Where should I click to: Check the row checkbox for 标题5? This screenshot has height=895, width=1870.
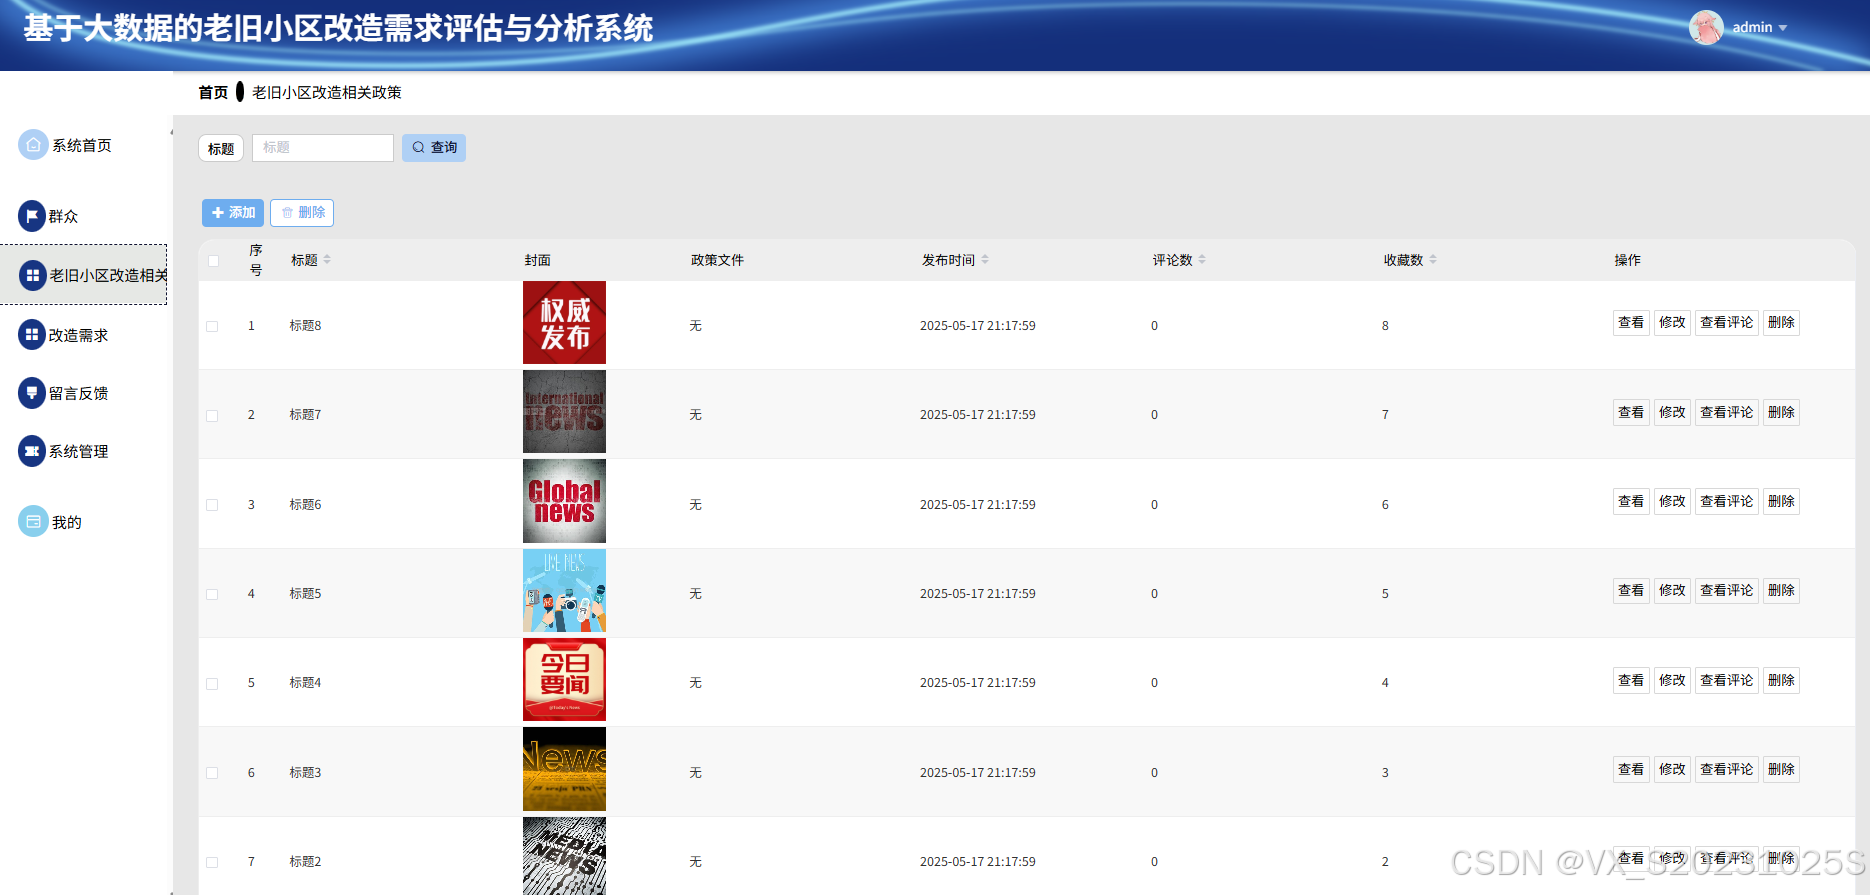(x=212, y=594)
